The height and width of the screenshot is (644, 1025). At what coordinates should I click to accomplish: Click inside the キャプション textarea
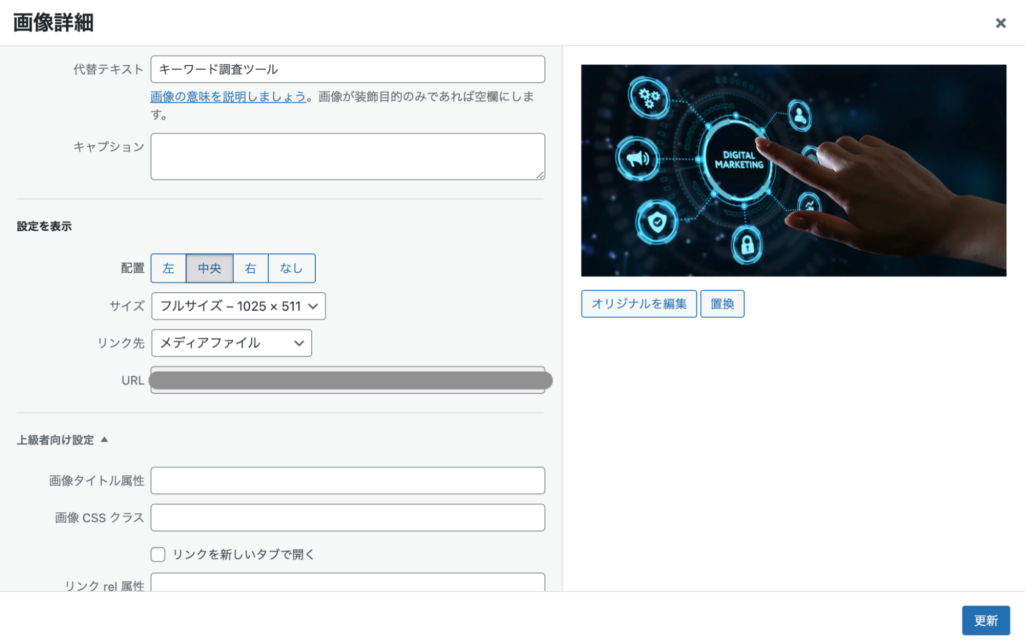tap(347, 156)
